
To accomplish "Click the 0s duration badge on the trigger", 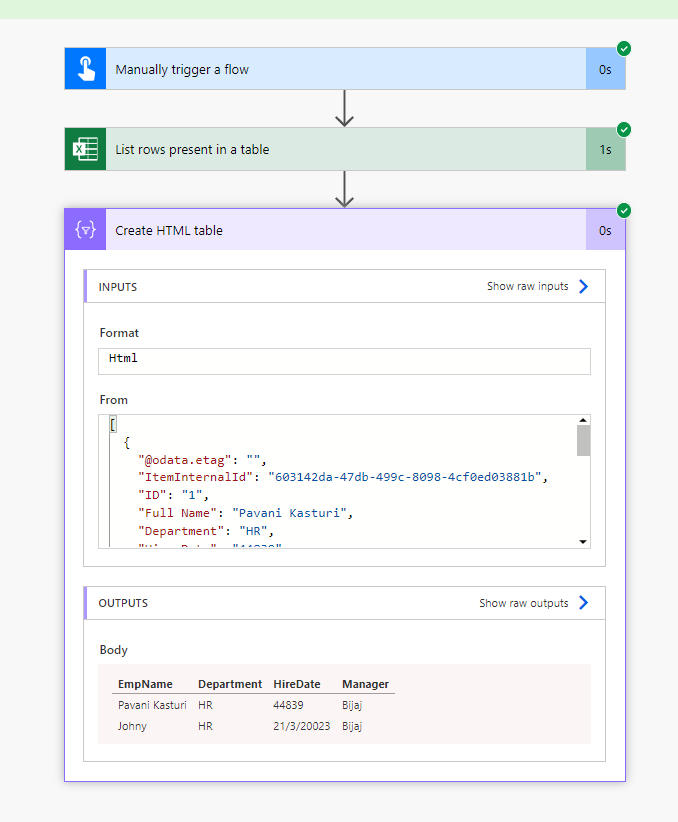I will click(606, 68).
